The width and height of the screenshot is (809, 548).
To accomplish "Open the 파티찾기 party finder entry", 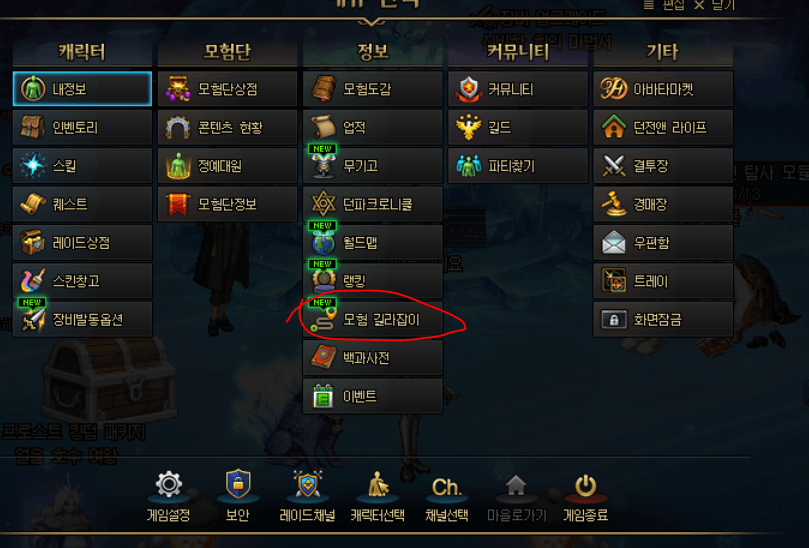I will pos(518,166).
